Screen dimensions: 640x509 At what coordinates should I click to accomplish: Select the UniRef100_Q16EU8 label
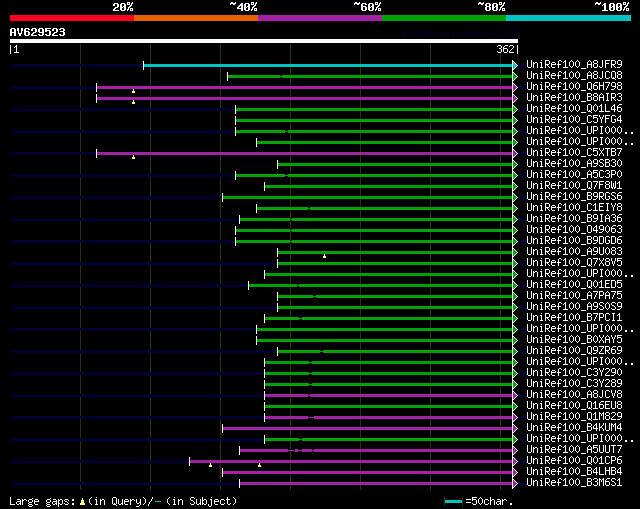tap(574, 406)
